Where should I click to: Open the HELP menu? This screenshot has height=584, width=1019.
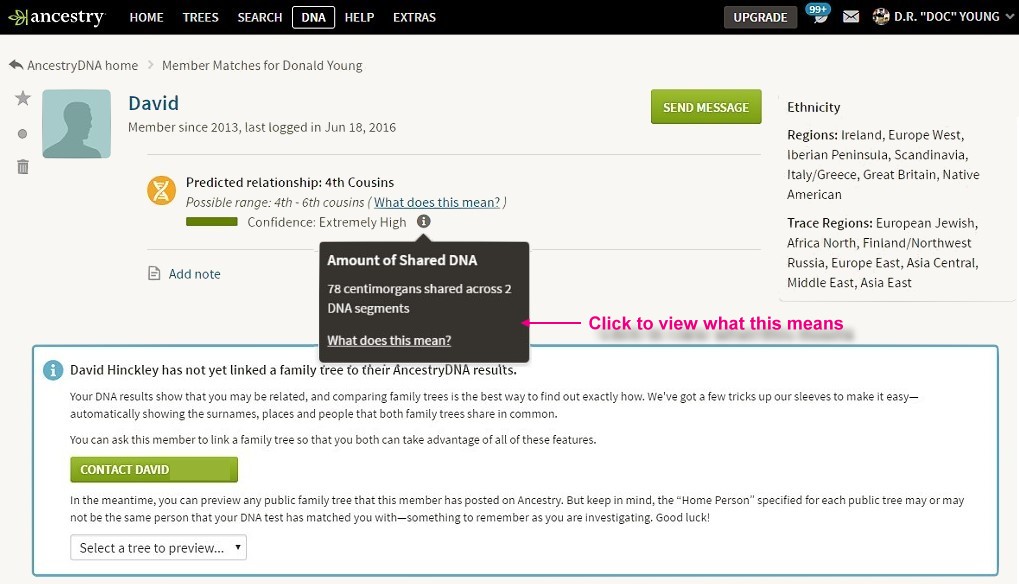[x=359, y=18]
